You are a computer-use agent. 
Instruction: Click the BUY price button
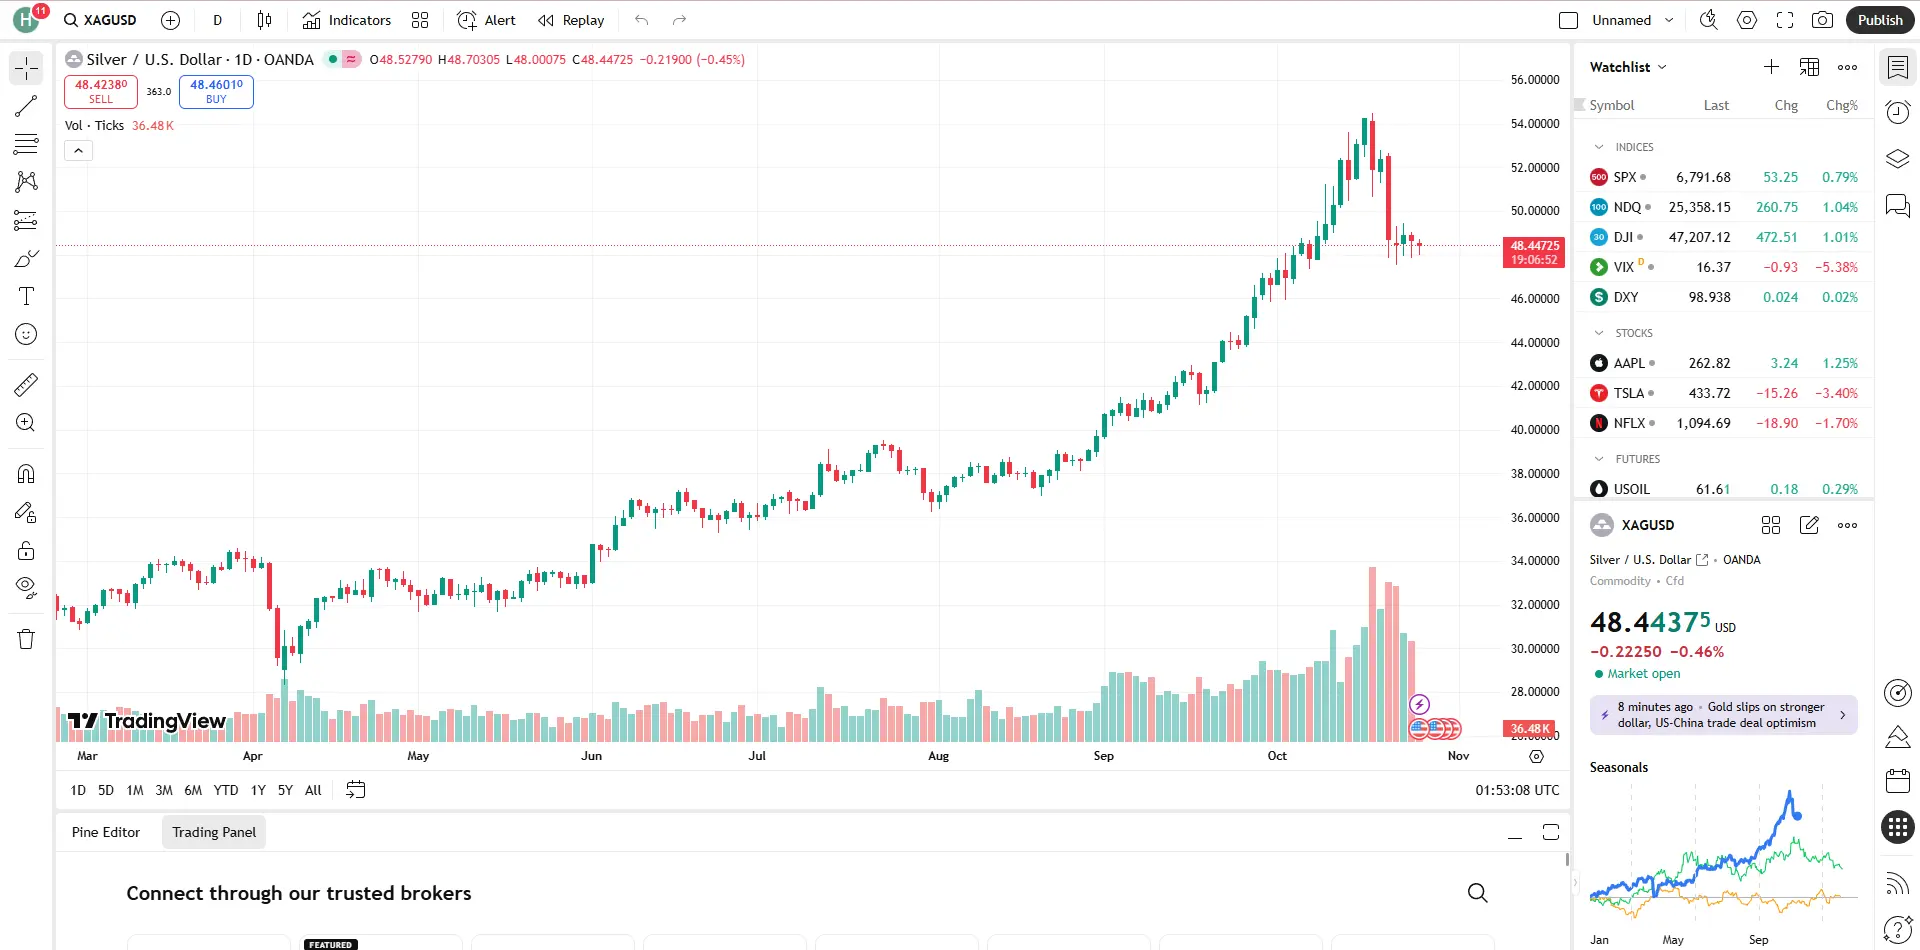(x=216, y=91)
